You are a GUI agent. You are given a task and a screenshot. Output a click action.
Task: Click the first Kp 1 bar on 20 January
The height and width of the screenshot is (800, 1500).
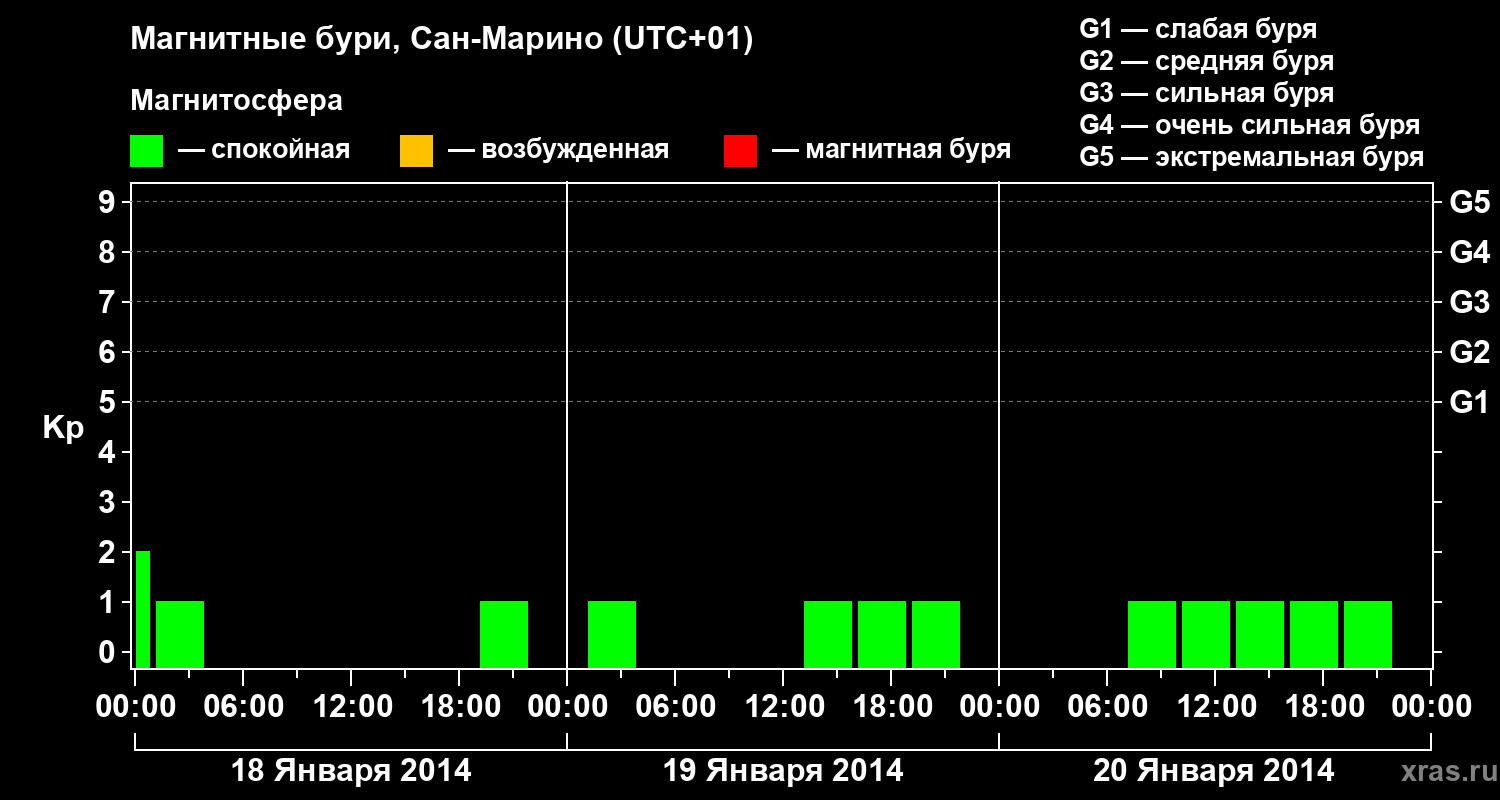[x=1152, y=634]
